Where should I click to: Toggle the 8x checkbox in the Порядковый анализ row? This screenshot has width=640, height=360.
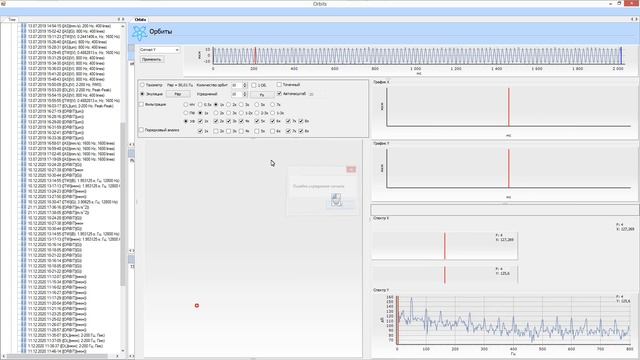301,131
